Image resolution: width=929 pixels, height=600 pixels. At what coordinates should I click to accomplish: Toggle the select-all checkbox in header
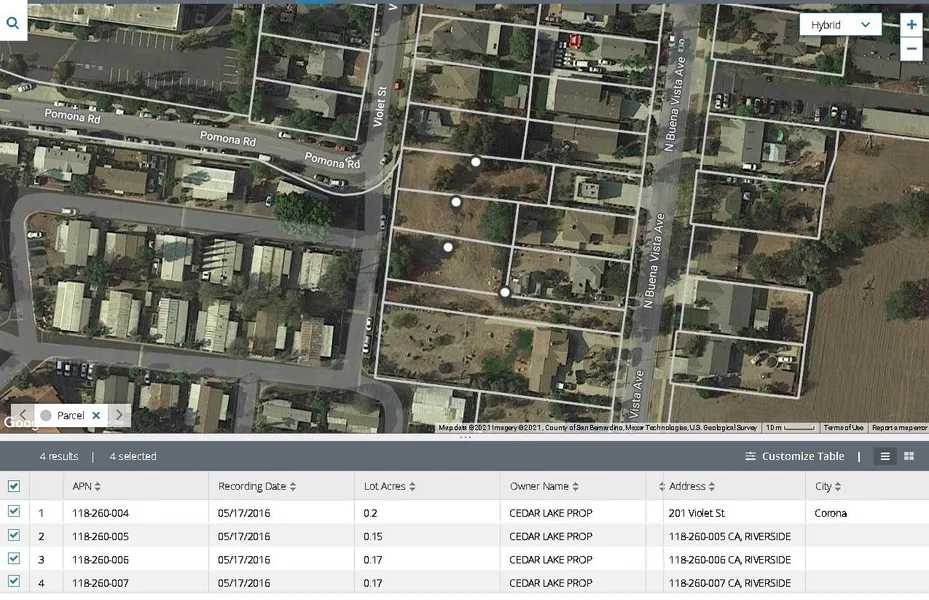(14, 486)
